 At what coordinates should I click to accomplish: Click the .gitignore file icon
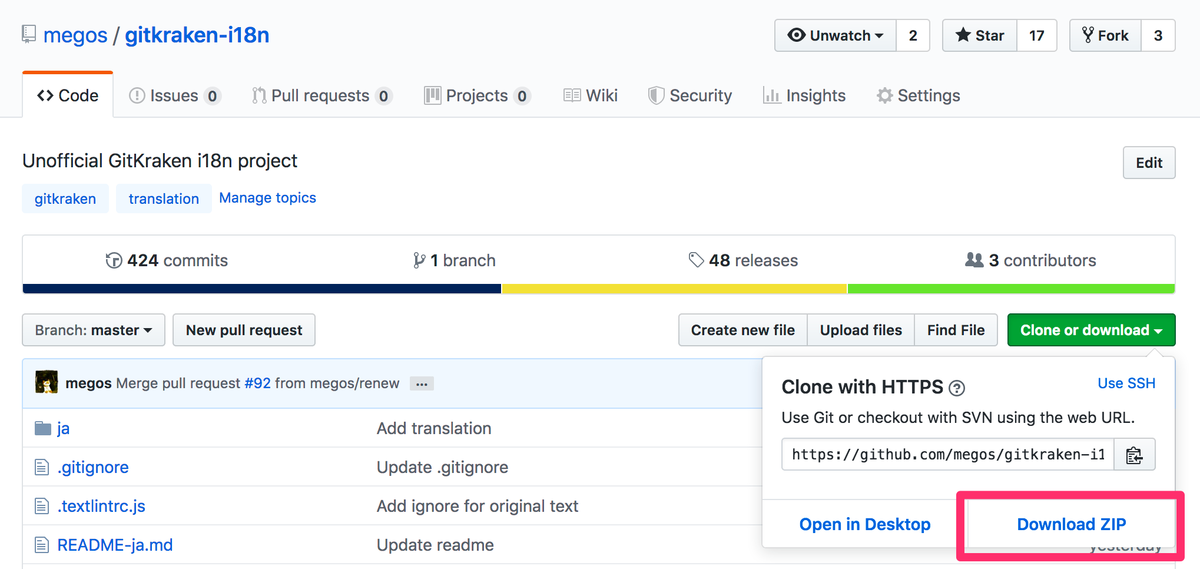click(x=41, y=467)
